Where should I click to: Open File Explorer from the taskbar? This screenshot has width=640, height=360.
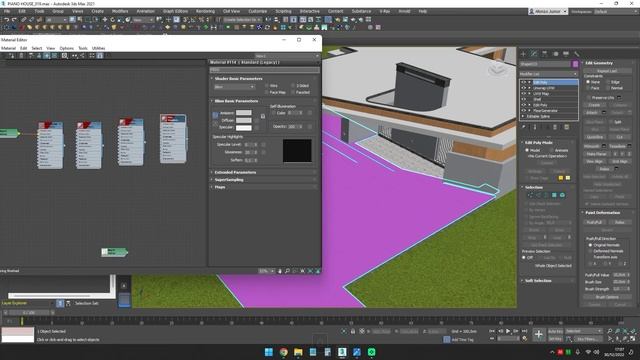tap(298, 352)
